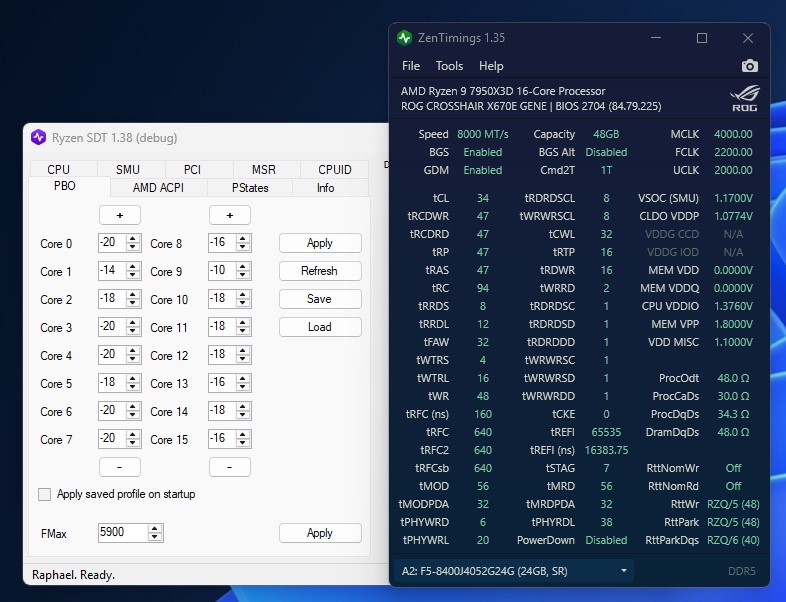
Task: Switch to the PStates tab
Action: click(250, 188)
